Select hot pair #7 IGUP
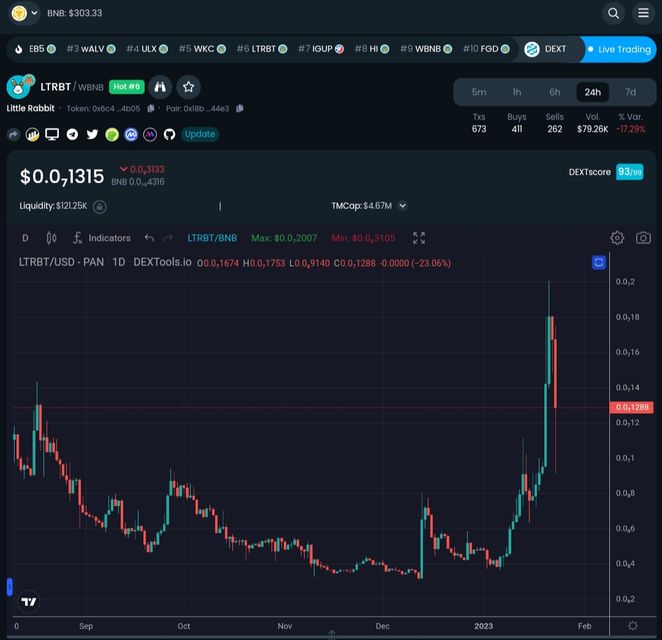The image size is (662, 640). pyautogui.click(x=321, y=49)
